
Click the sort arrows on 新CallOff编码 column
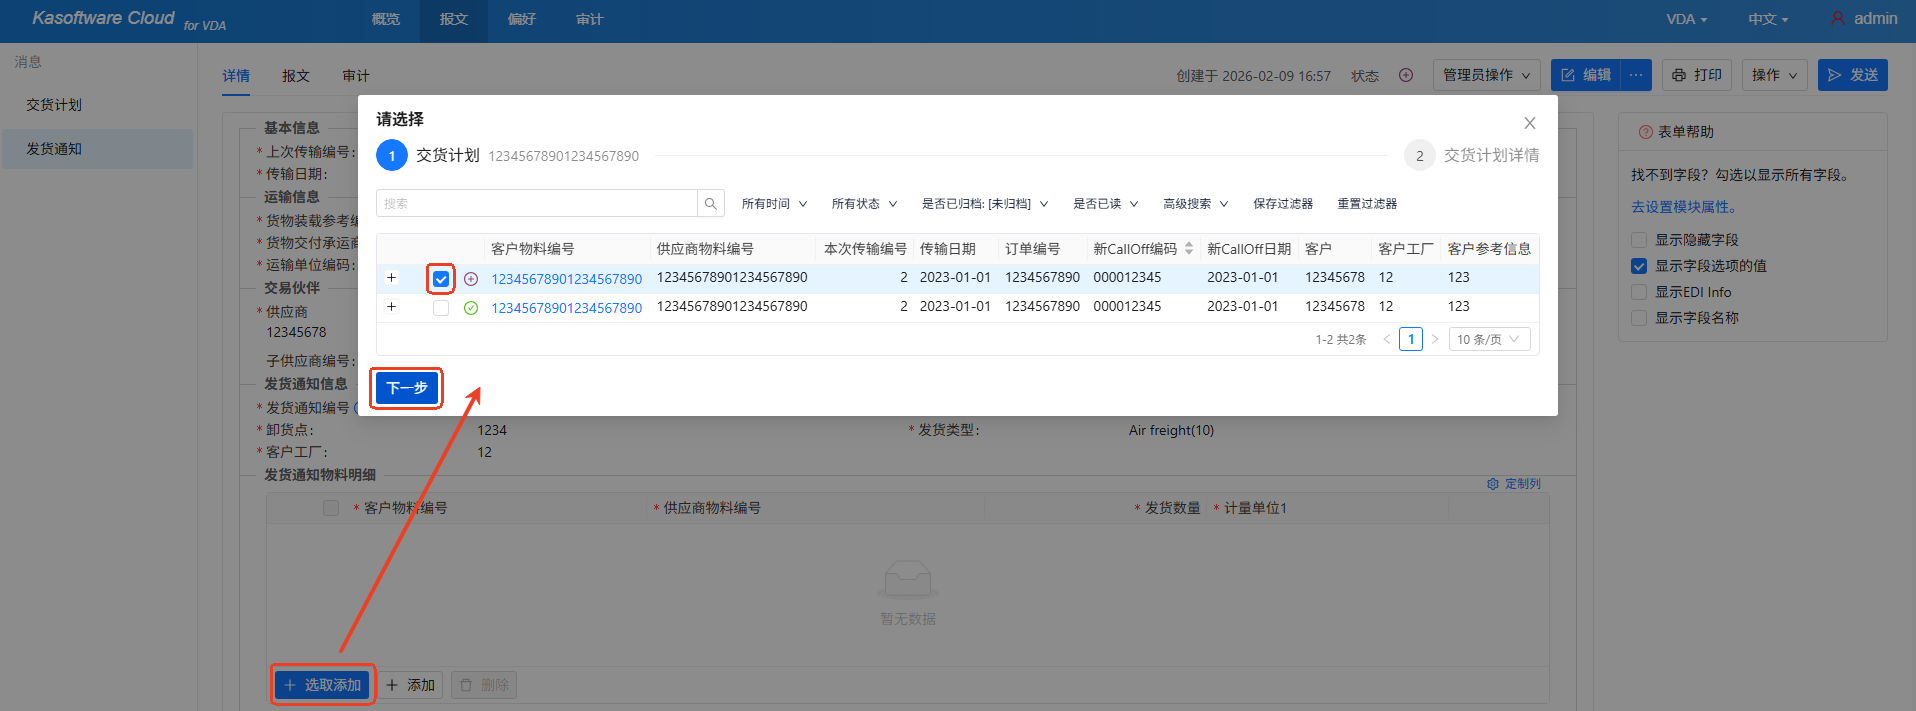pos(1188,249)
